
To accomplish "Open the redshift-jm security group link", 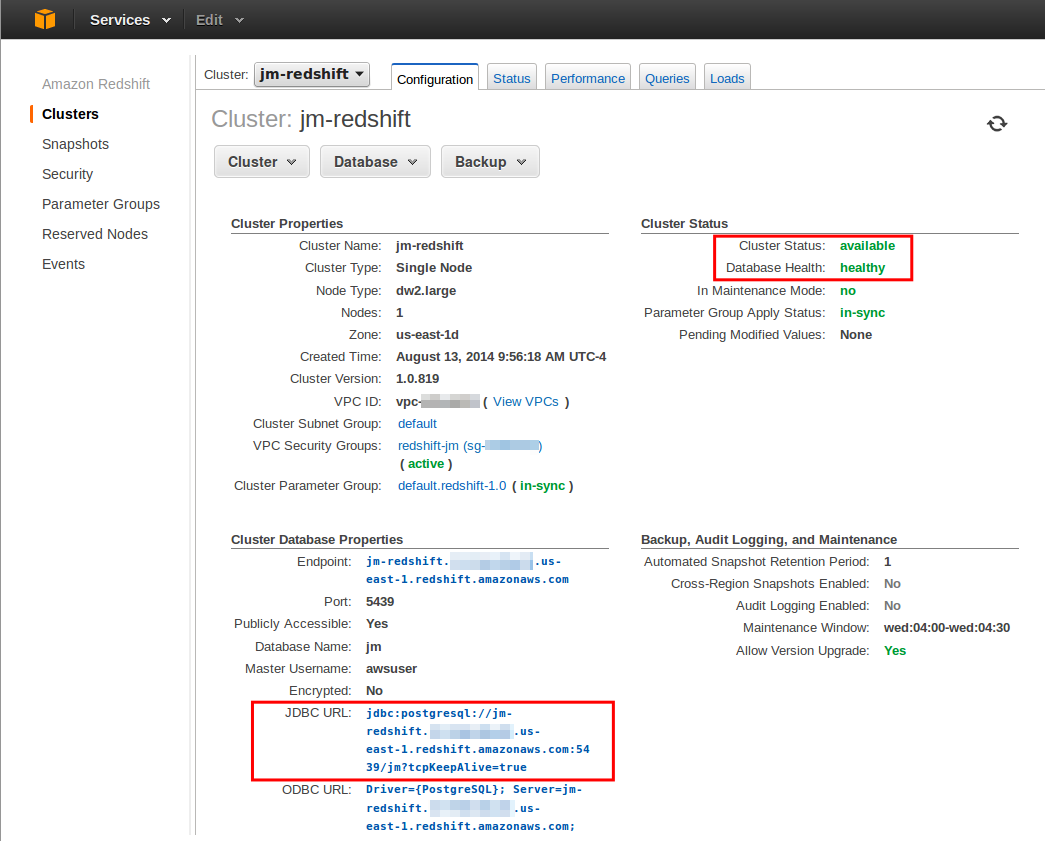I will tap(470, 446).
